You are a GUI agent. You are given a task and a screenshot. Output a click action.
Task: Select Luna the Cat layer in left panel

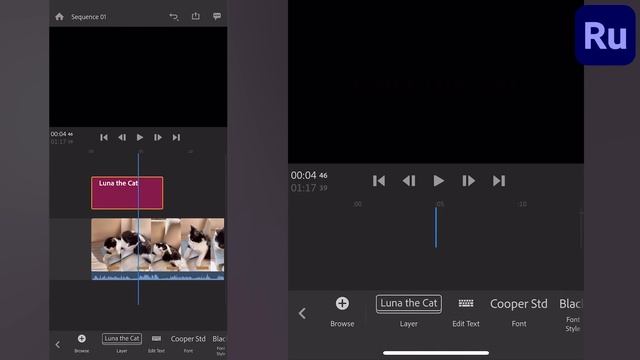[122, 338]
